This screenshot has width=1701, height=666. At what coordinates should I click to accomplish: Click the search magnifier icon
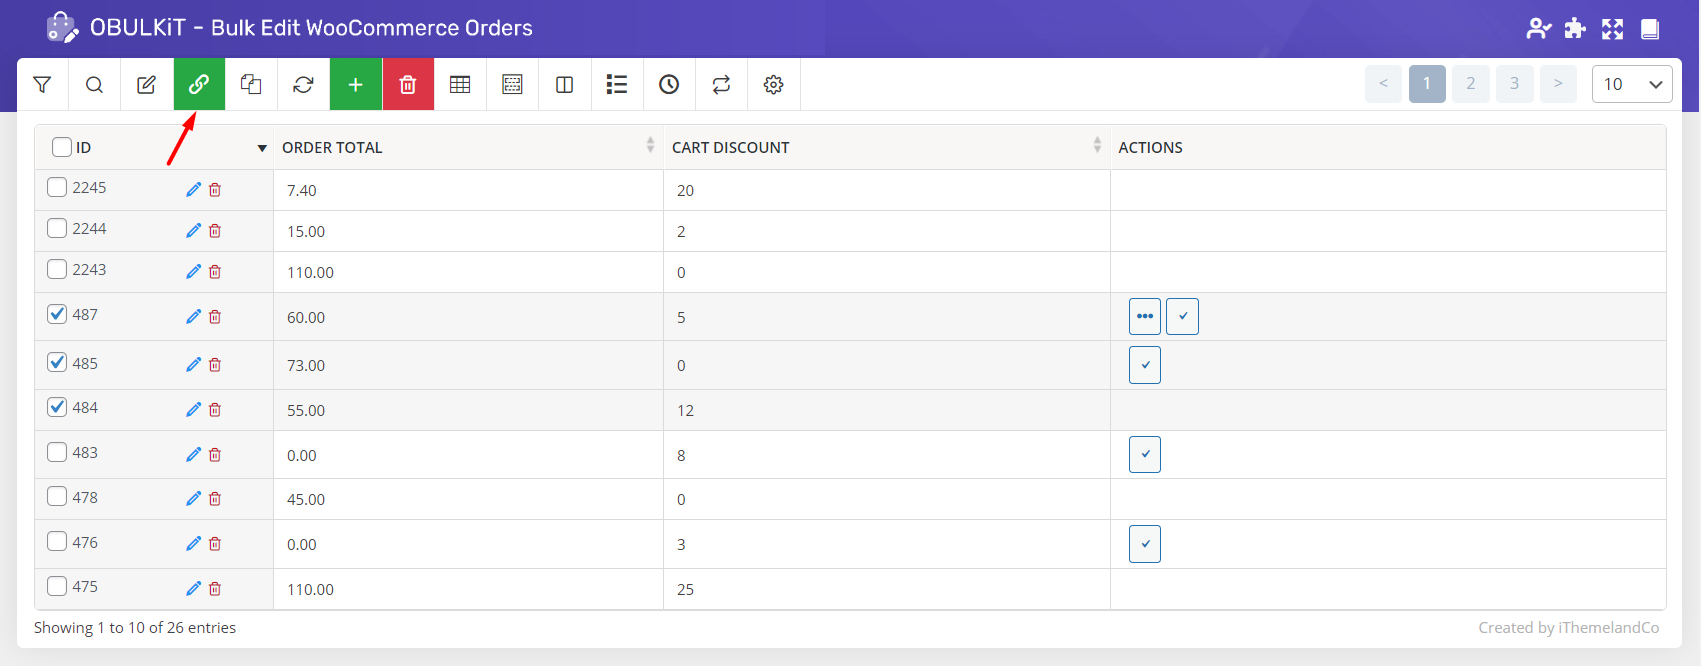point(94,85)
